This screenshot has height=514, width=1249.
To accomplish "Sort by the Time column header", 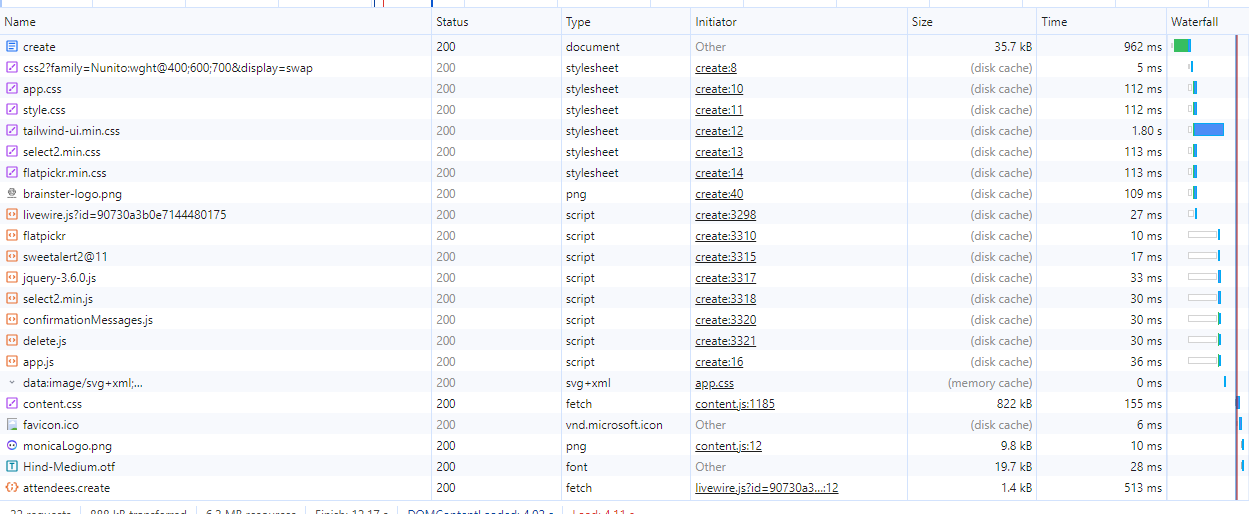I will [1054, 21].
